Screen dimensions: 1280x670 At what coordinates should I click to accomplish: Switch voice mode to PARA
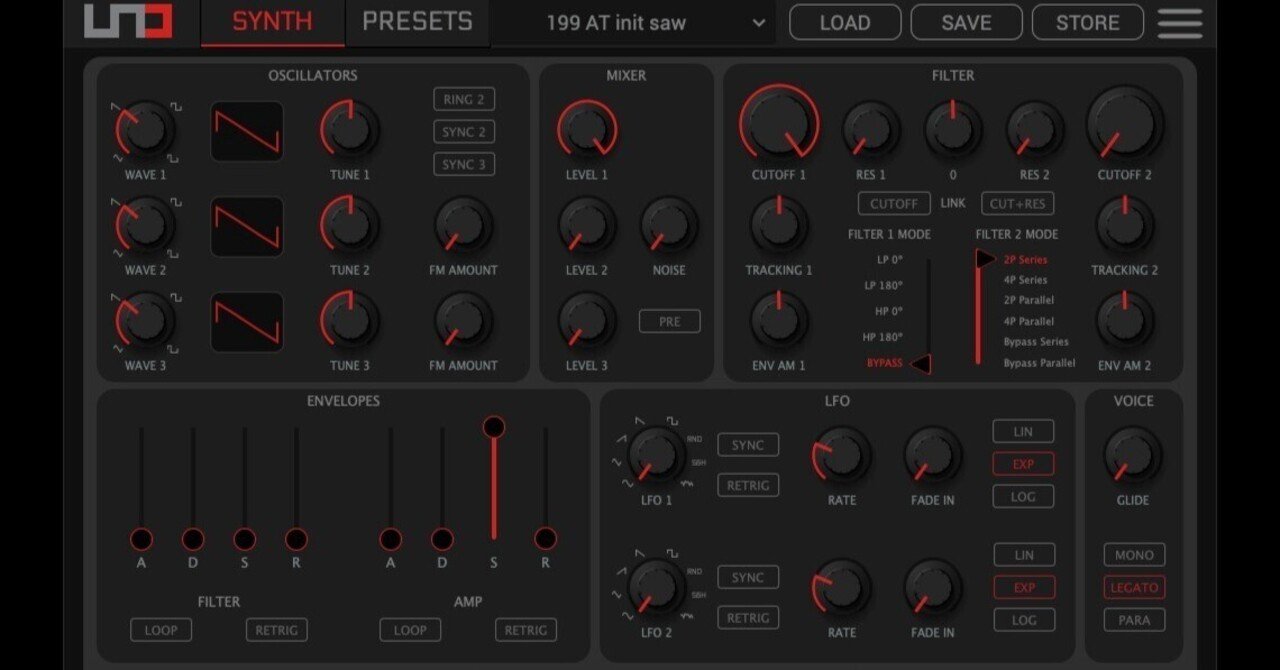click(1134, 620)
